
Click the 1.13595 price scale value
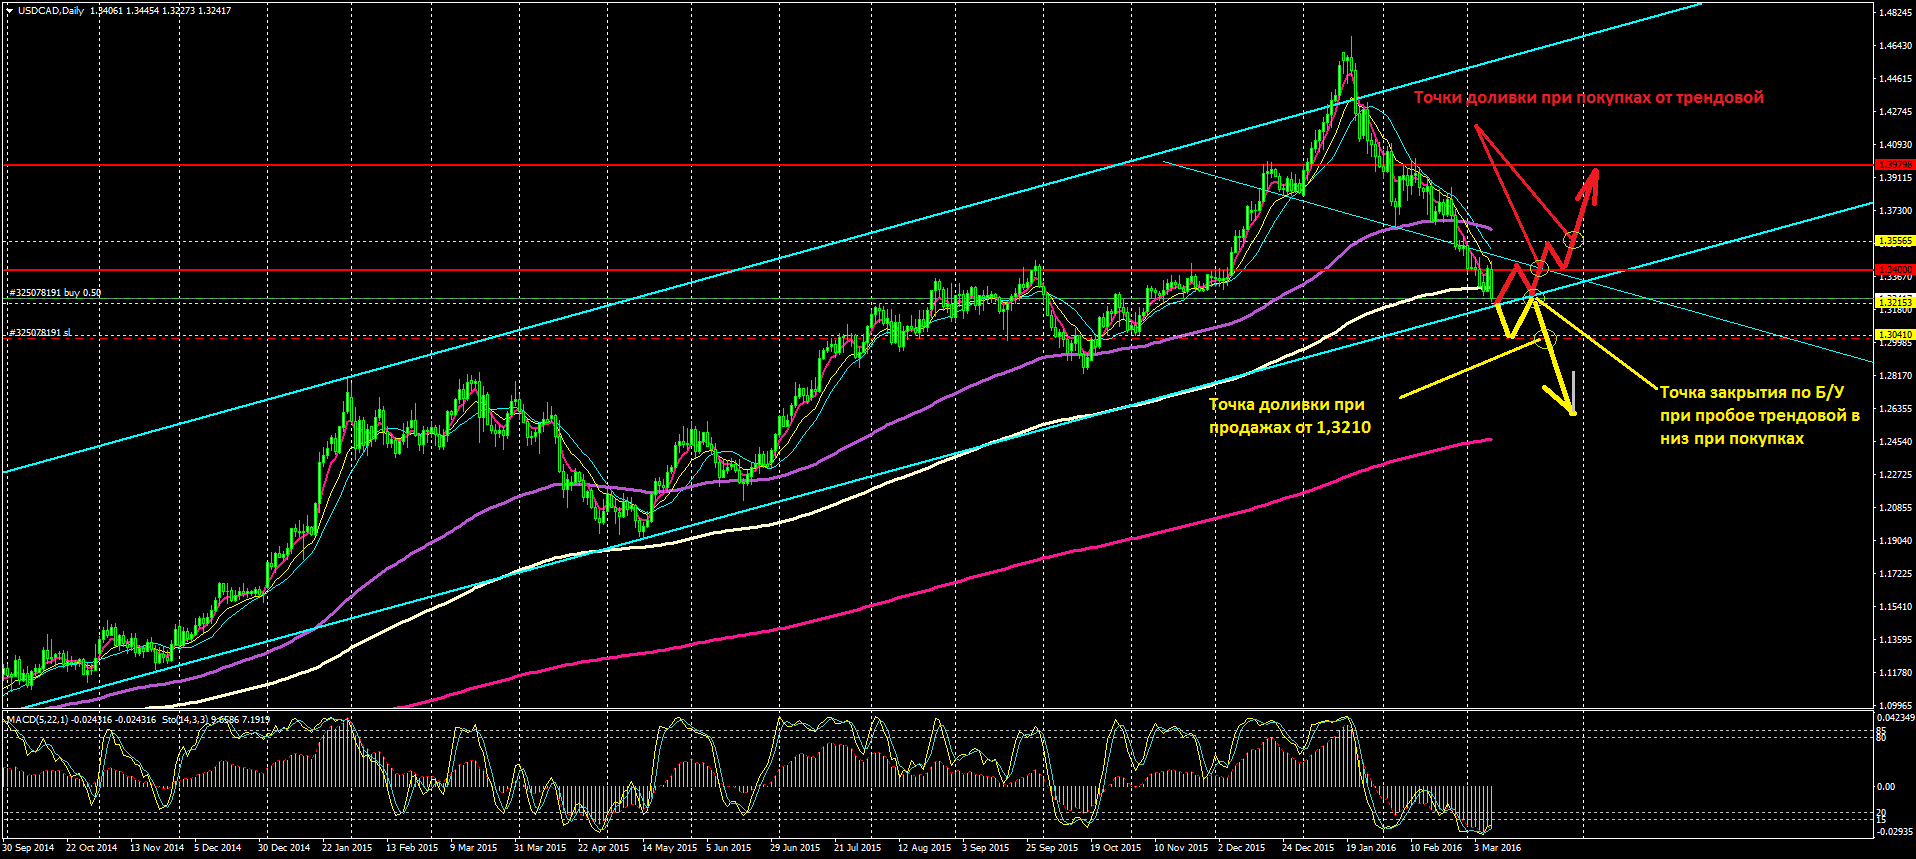(1895, 640)
